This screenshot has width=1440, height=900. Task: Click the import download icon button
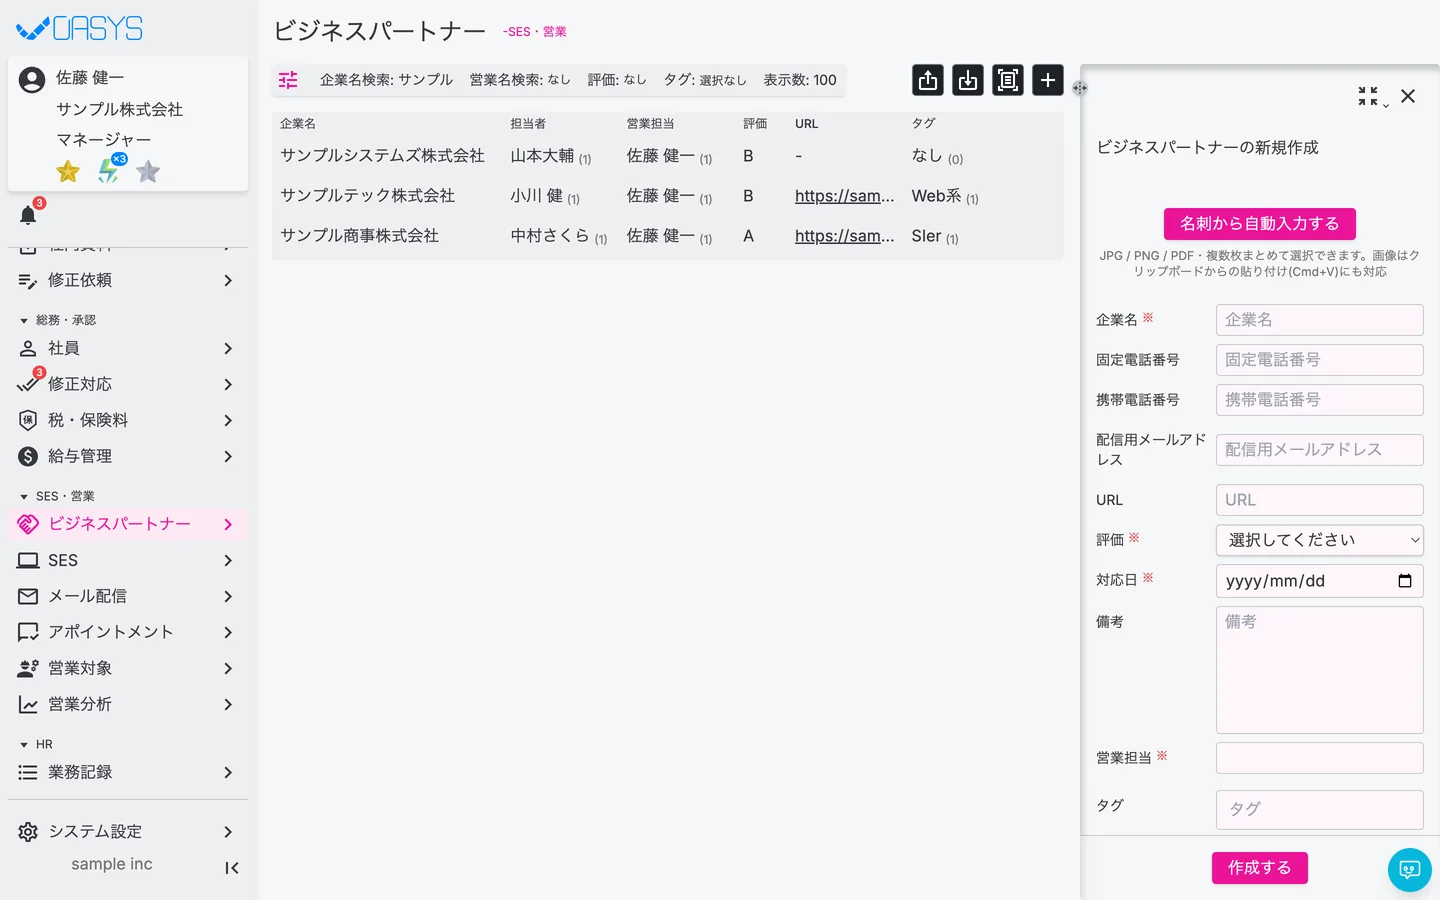pos(968,80)
